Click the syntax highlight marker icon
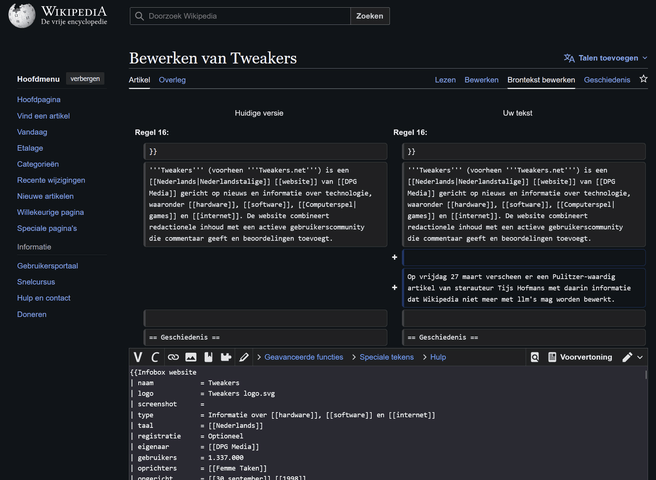 (244, 357)
